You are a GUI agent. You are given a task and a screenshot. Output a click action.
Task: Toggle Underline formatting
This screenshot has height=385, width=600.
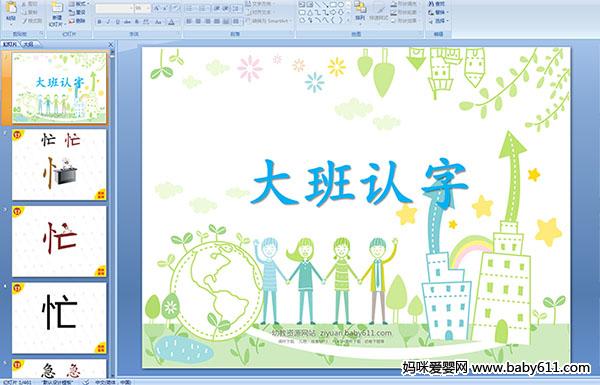click(117, 22)
